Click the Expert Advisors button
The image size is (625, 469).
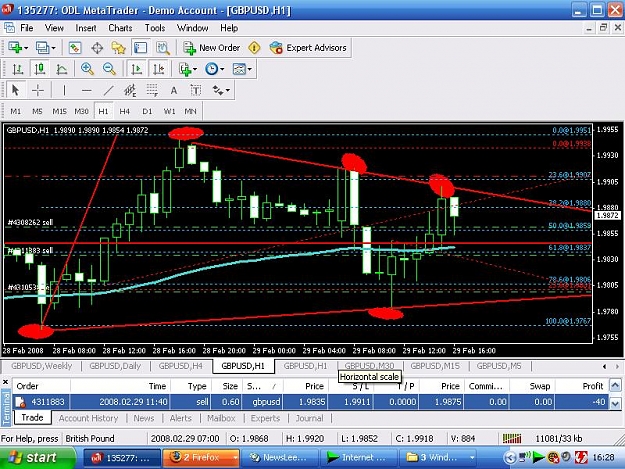click(x=308, y=48)
